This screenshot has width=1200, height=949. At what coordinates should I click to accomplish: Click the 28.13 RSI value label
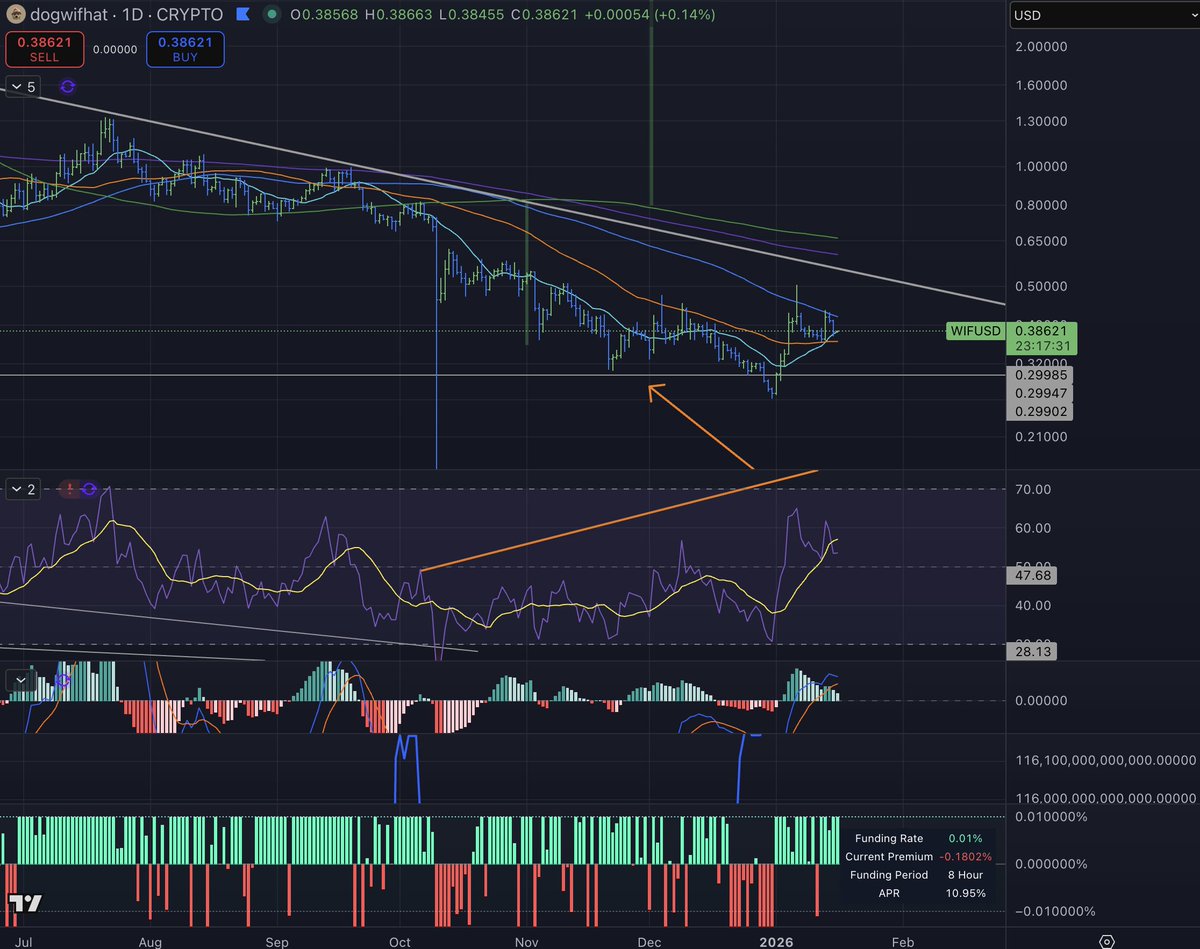pyautogui.click(x=1034, y=651)
